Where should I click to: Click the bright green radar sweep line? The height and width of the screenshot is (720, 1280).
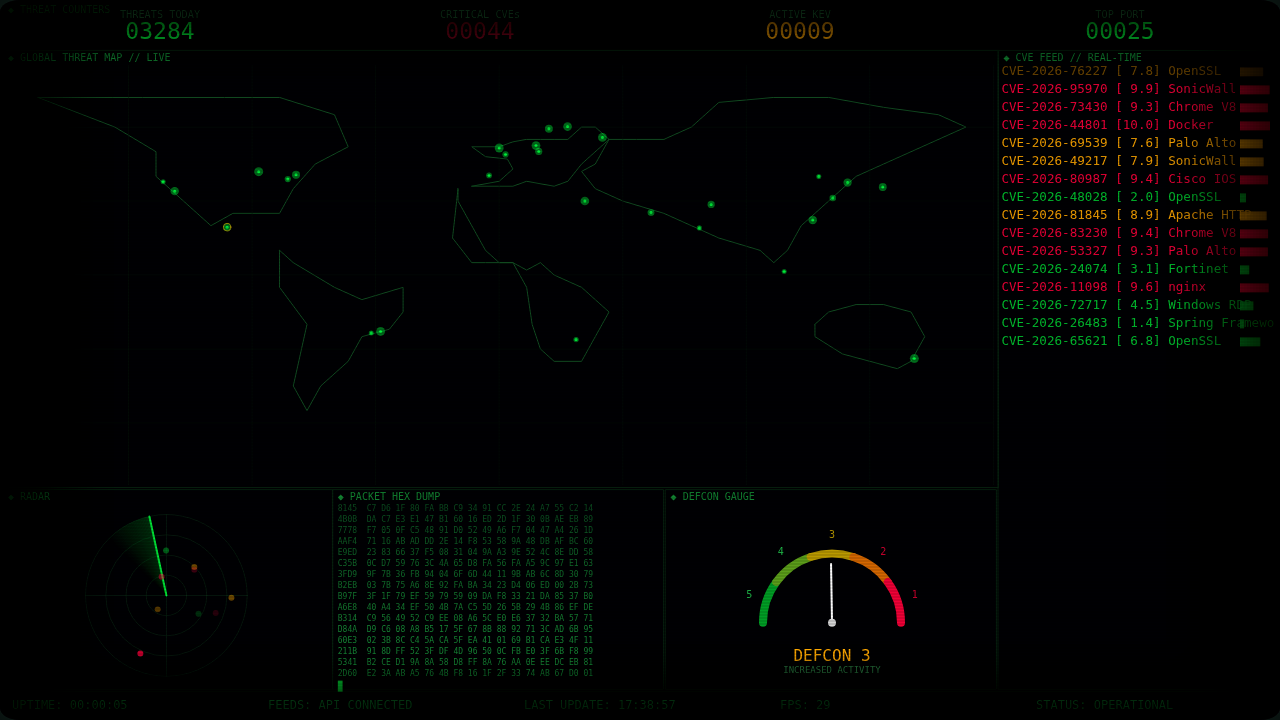point(158,556)
